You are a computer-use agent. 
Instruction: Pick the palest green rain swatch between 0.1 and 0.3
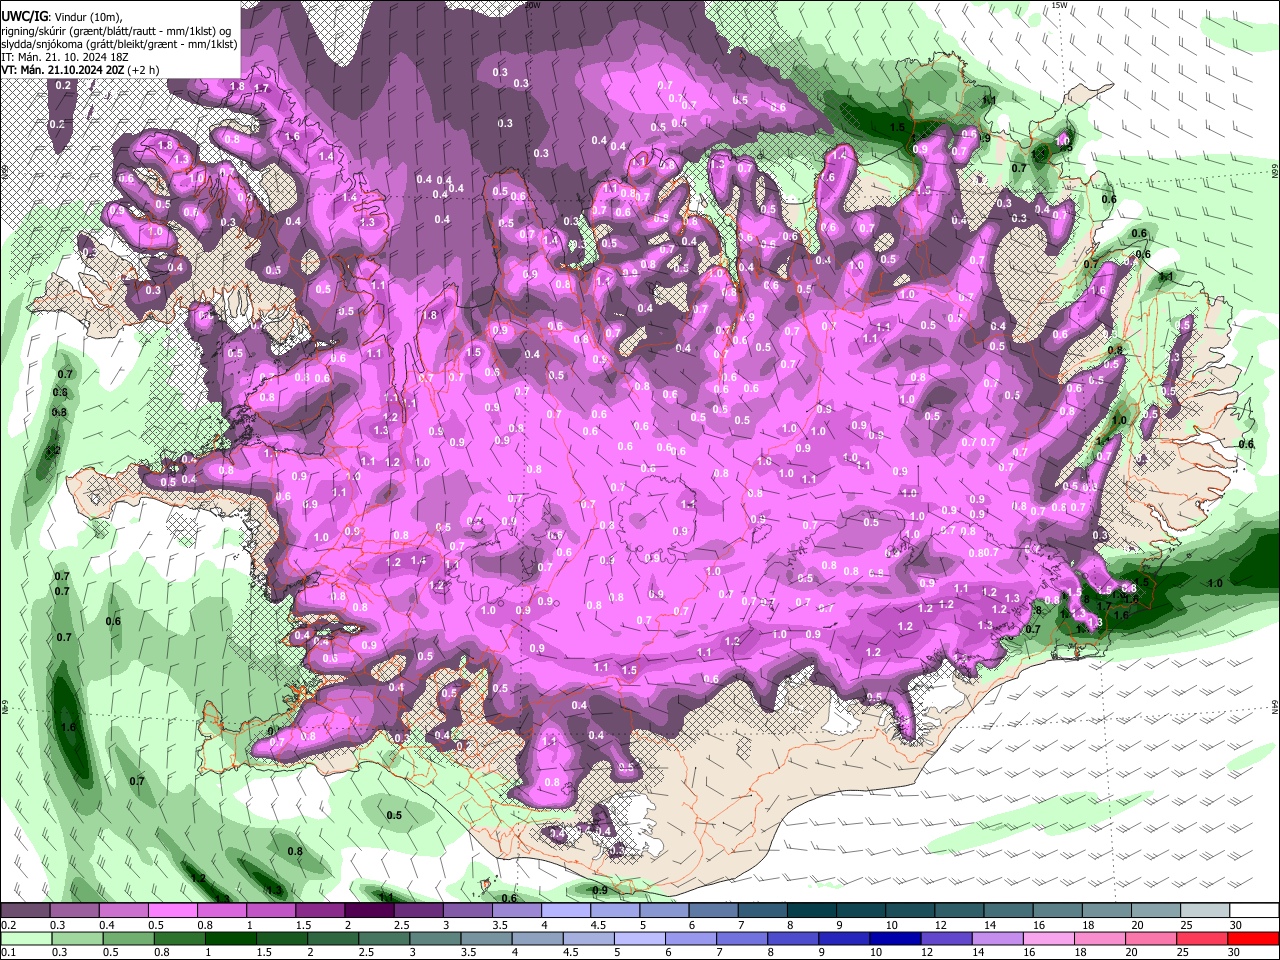[x=25, y=938]
